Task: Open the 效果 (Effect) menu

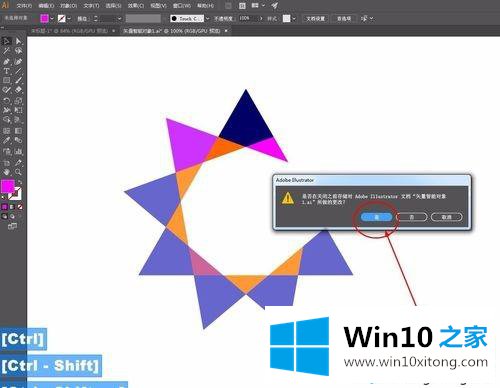Action: coord(136,6)
